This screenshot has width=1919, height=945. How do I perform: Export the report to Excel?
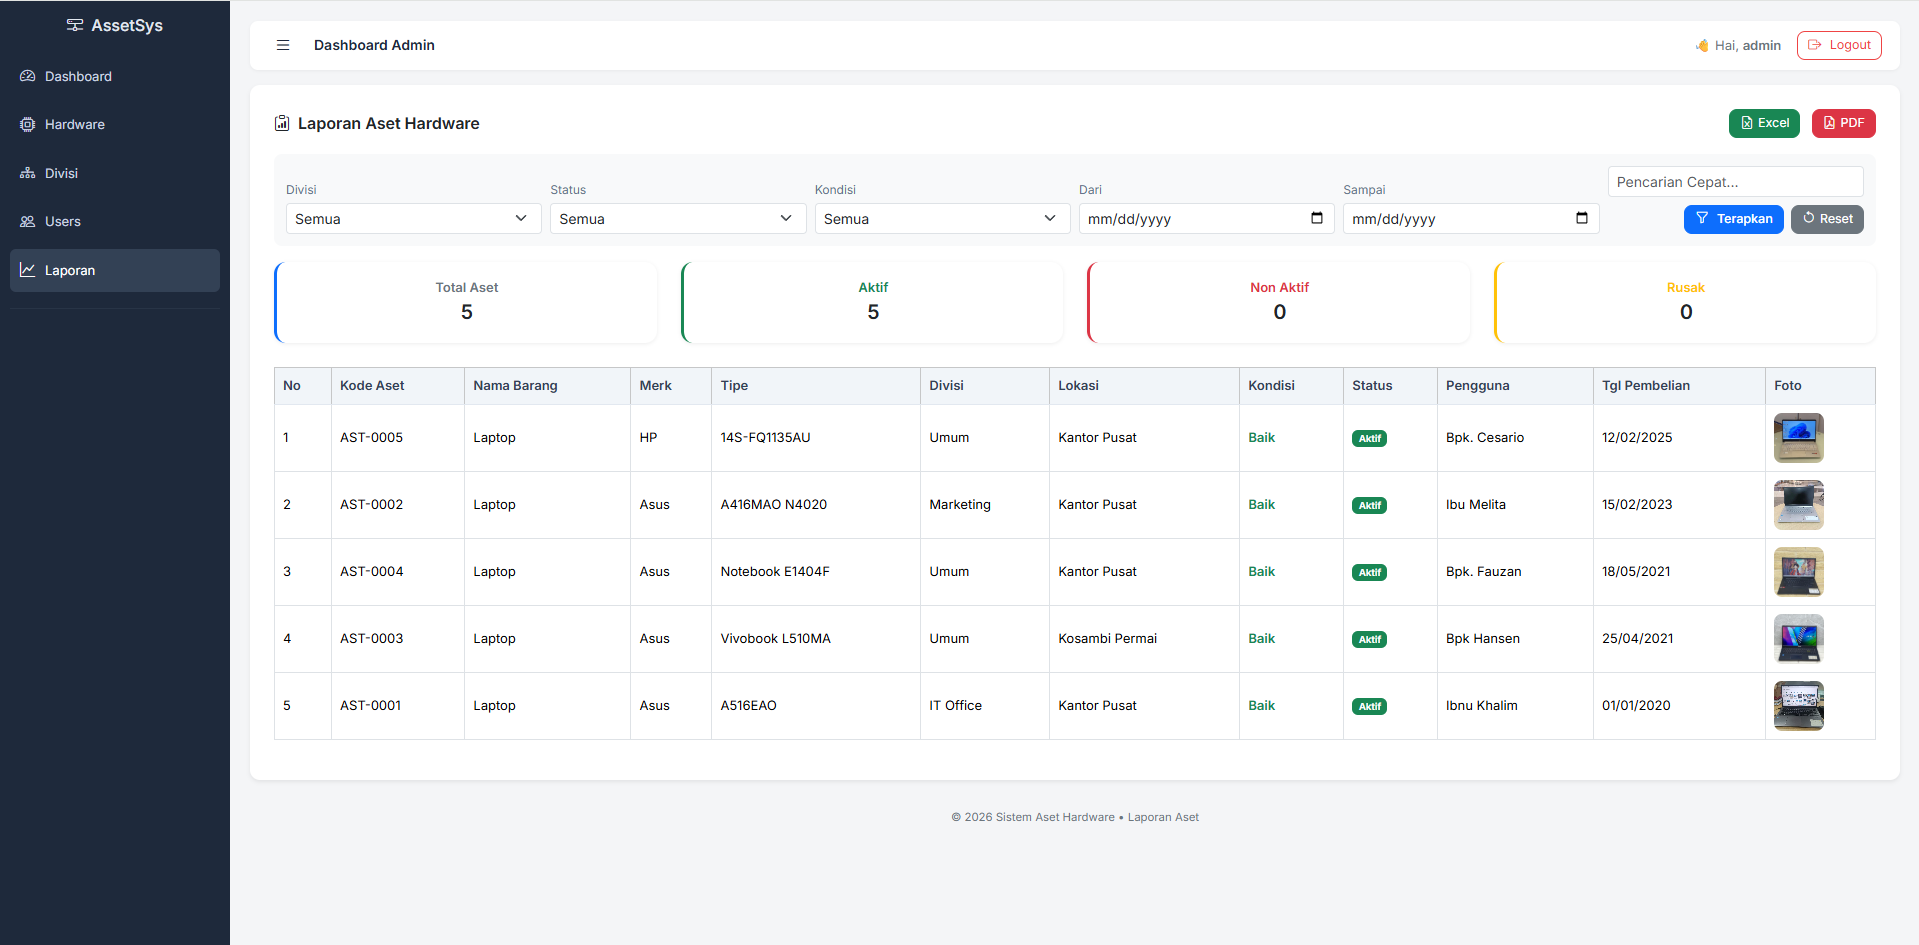click(x=1764, y=123)
